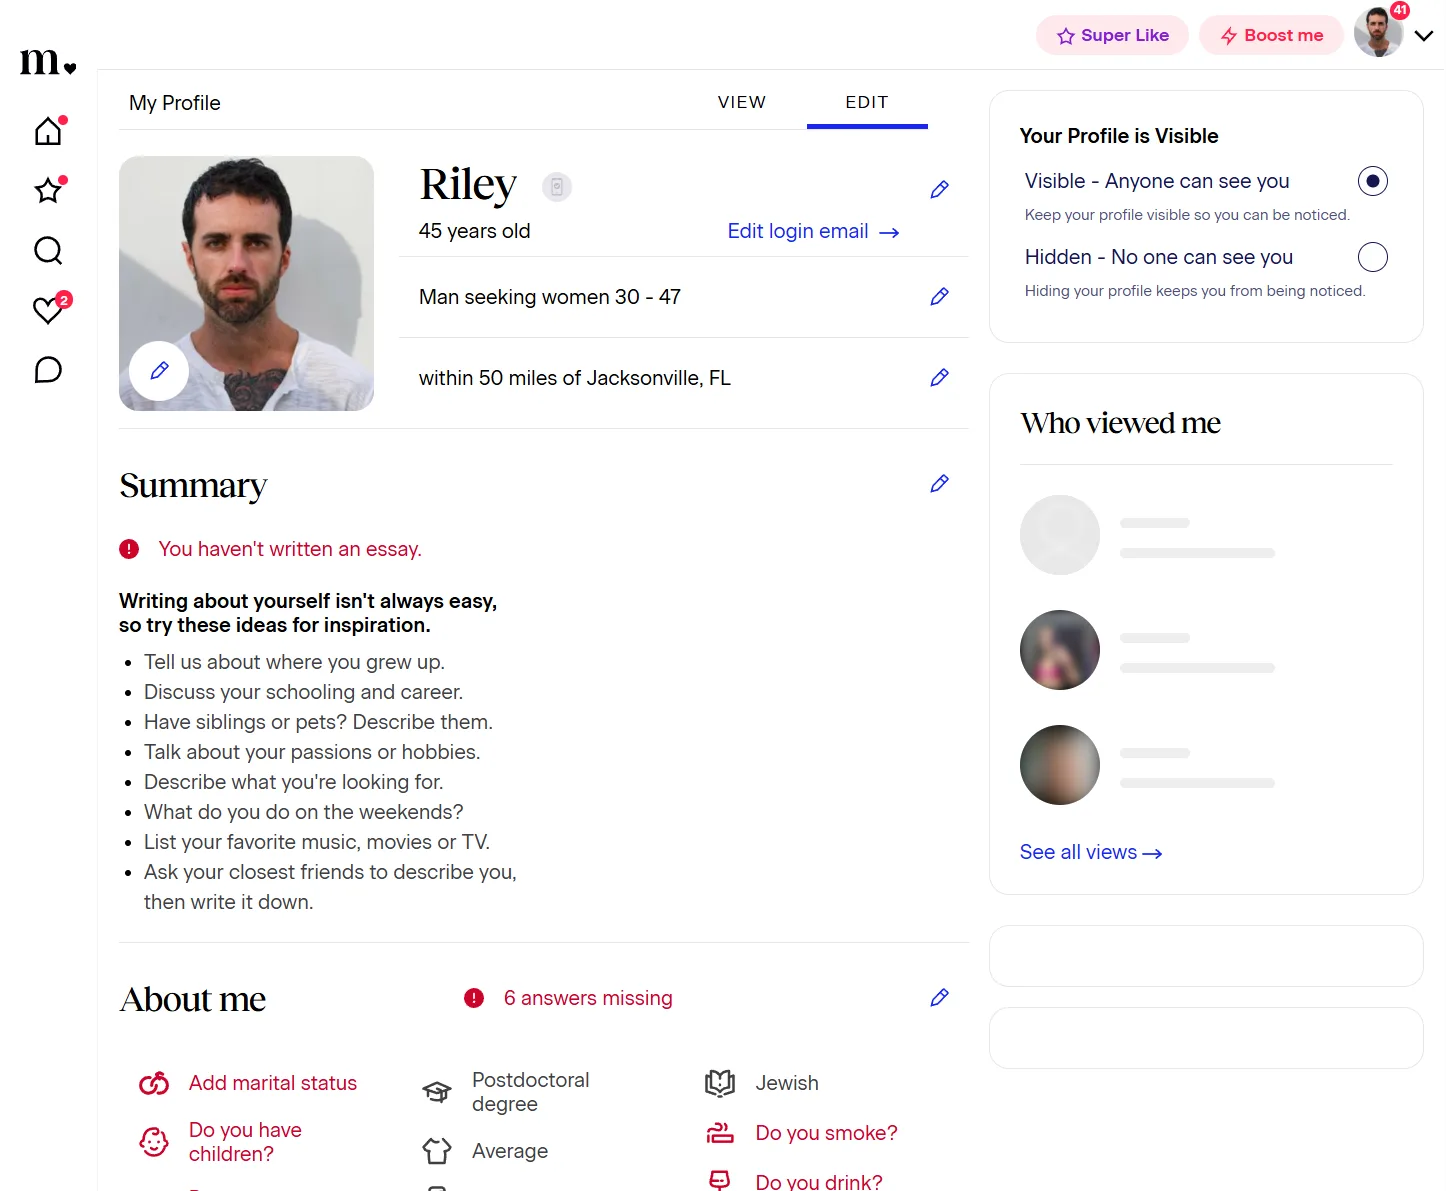Click the religion book icon next to Jewish
The image size is (1446, 1191).
[x=720, y=1083]
